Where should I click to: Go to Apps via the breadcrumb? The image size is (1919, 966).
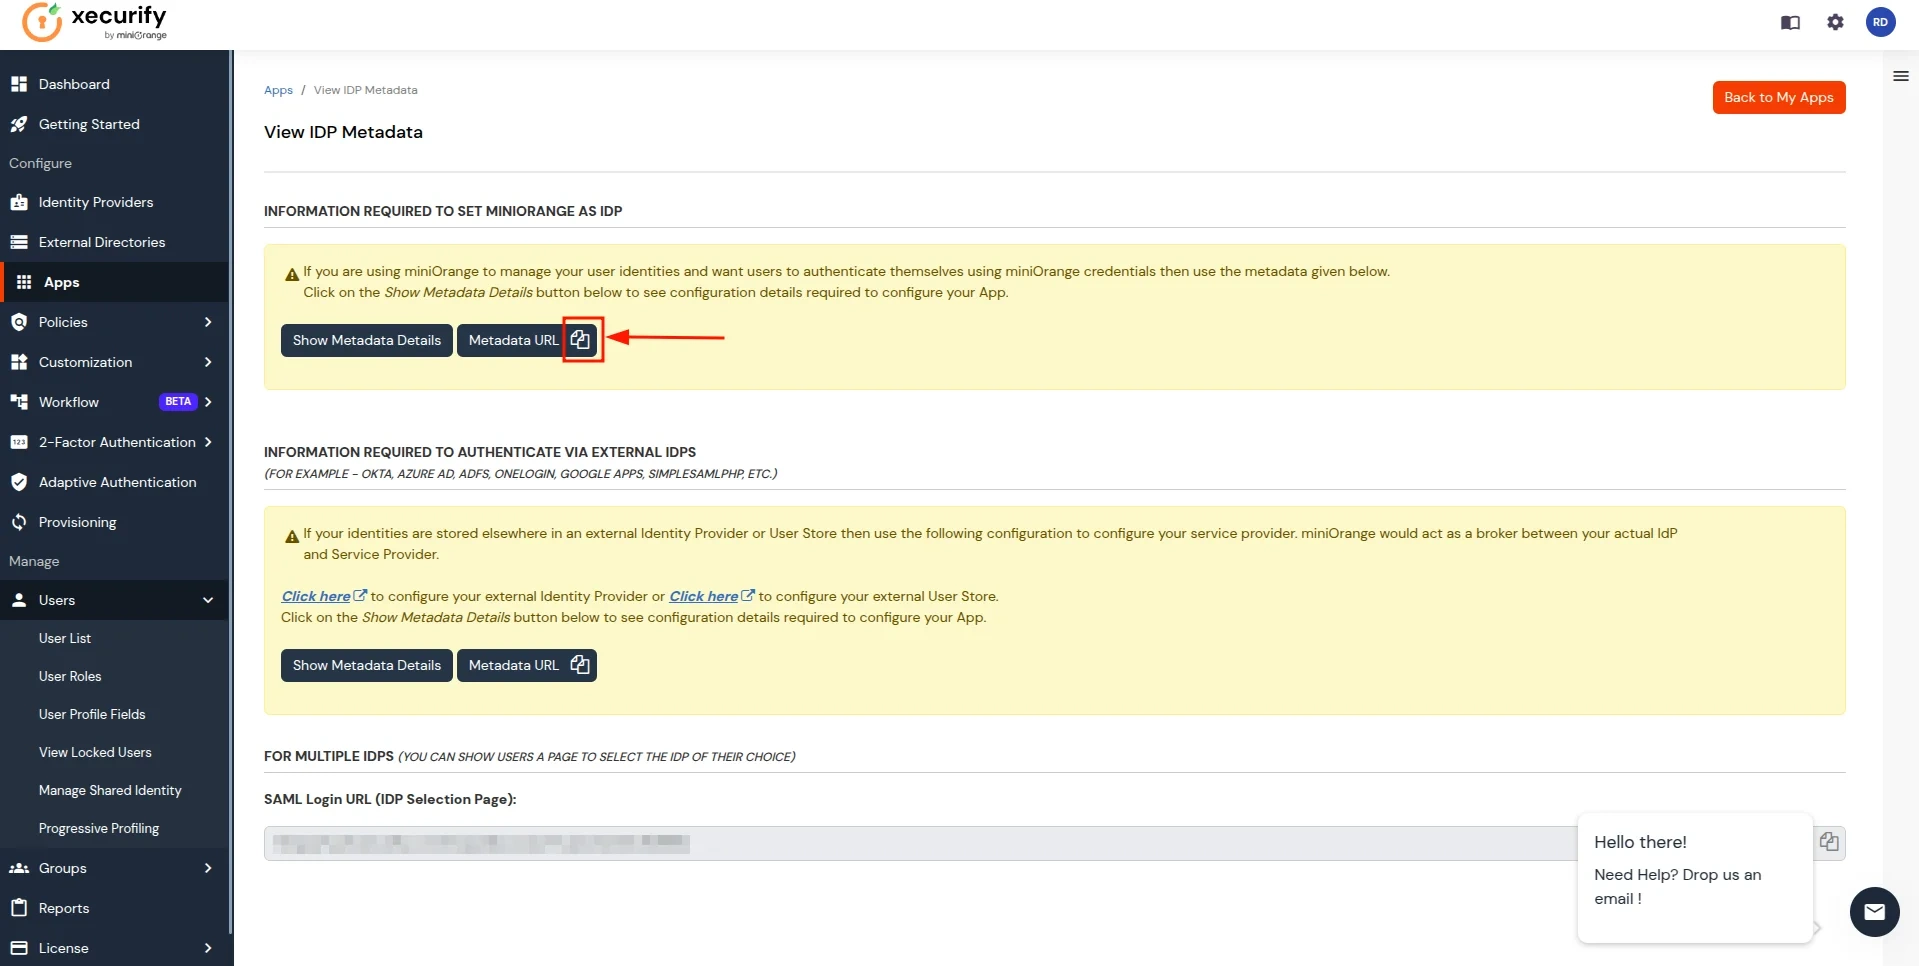[278, 90]
